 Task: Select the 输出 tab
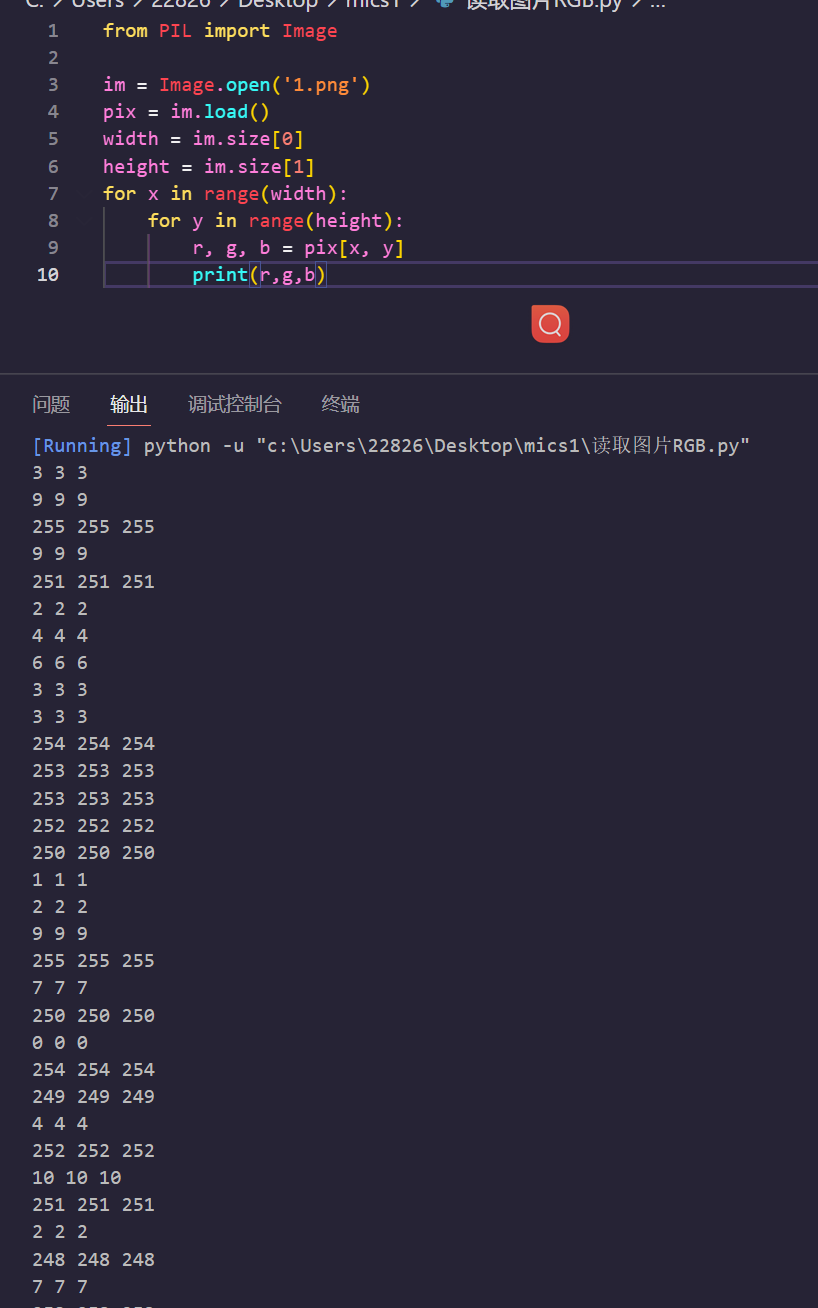(x=128, y=404)
